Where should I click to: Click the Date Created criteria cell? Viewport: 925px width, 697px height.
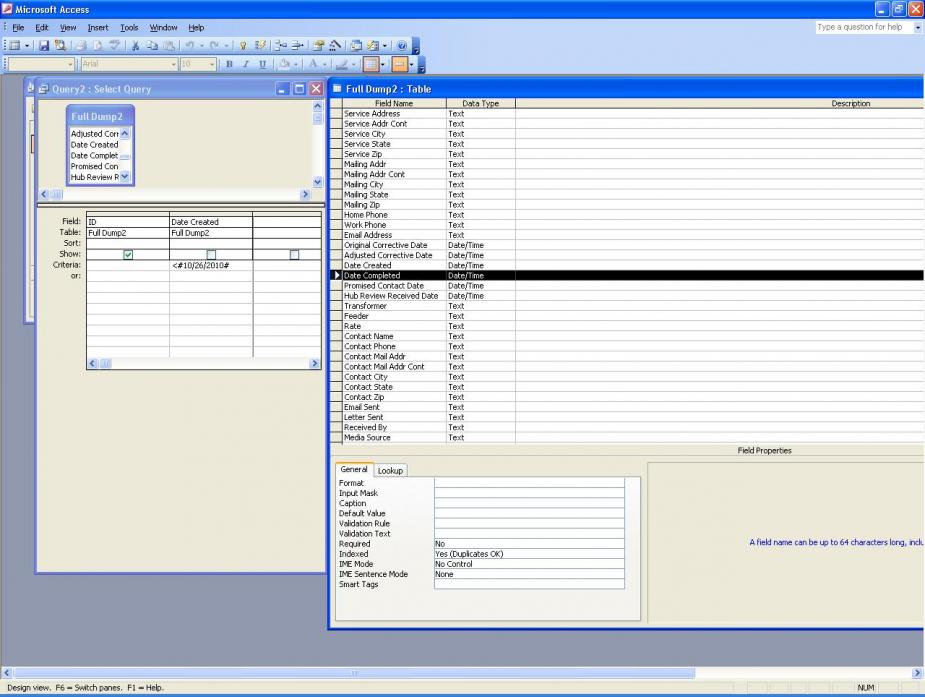point(210,265)
